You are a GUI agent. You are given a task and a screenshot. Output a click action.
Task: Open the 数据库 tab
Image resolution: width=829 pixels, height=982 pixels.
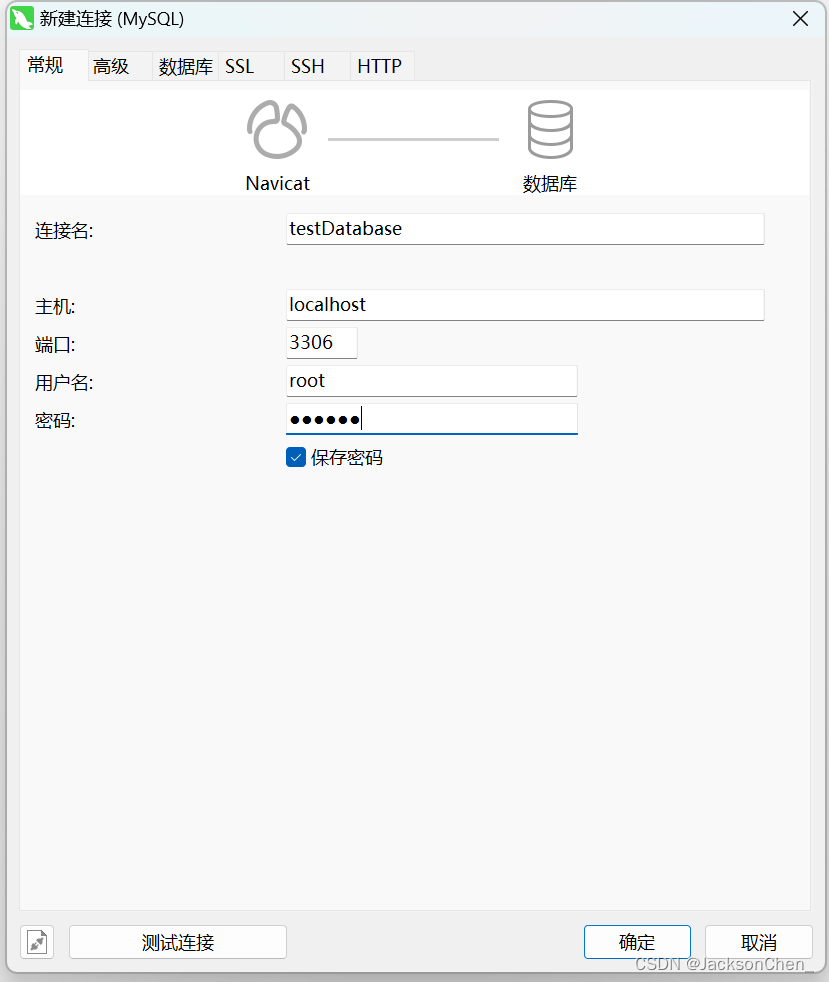click(185, 66)
